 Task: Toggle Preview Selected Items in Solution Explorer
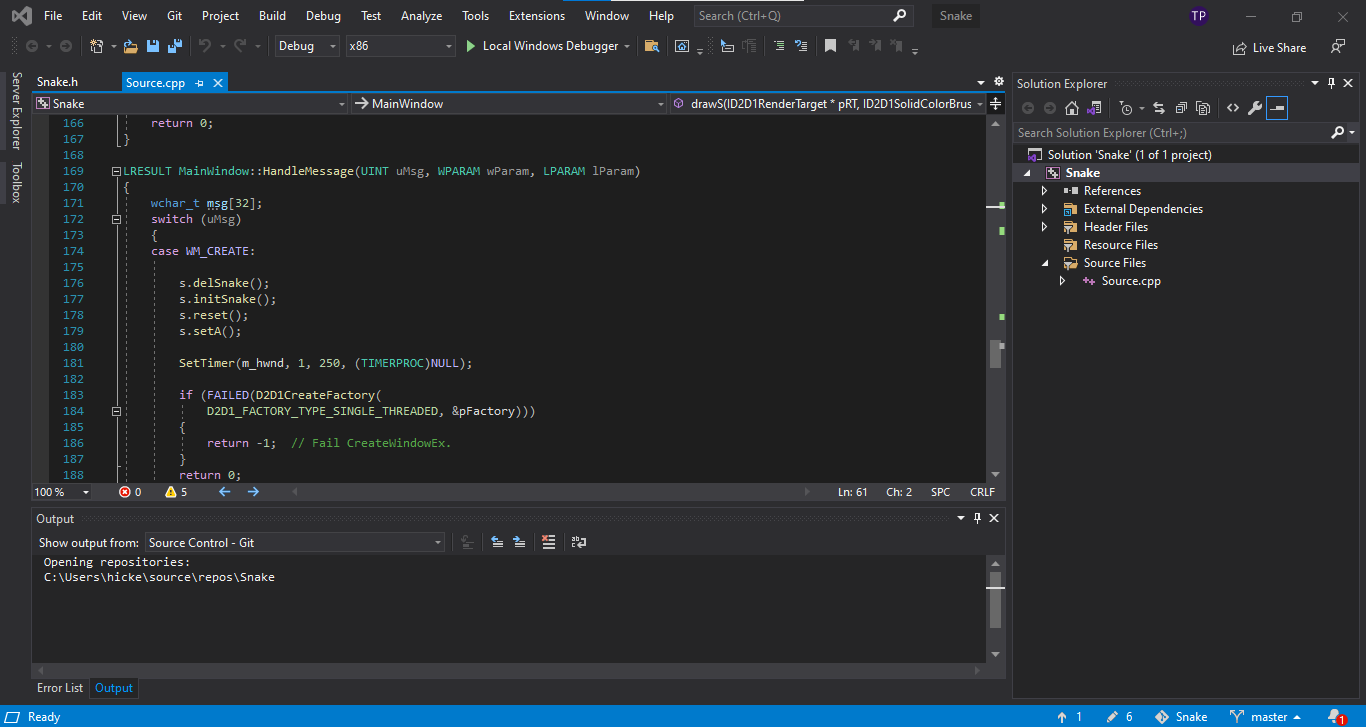[1277, 108]
